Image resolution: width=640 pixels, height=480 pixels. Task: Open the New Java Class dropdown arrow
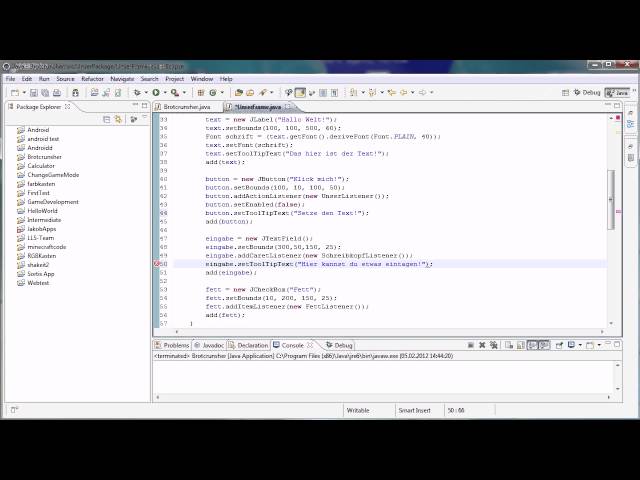pyautogui.click(x=222, y=93)
